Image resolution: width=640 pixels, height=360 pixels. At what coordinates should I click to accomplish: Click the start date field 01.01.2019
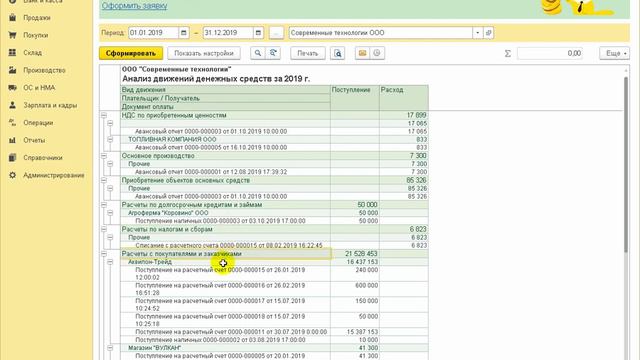pyautogui.click(x=153, y=33)
